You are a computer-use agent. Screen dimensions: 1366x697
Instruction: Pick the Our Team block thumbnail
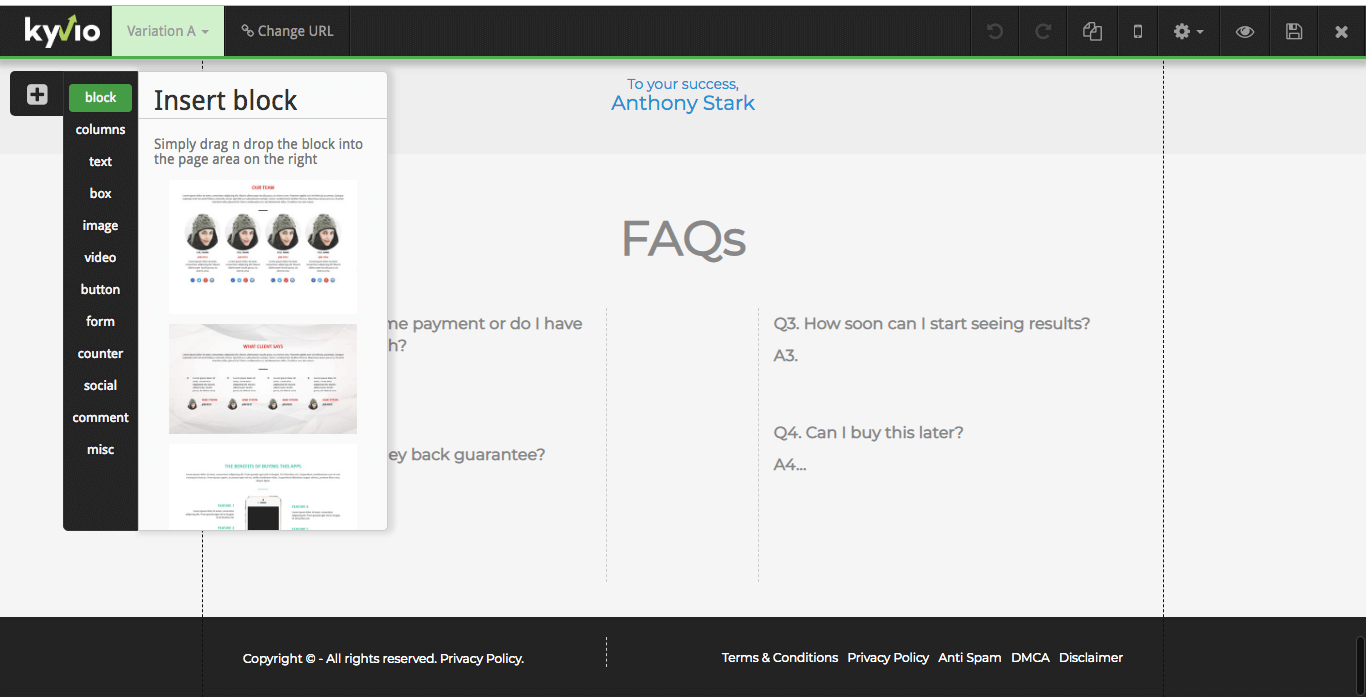[263, 247]
